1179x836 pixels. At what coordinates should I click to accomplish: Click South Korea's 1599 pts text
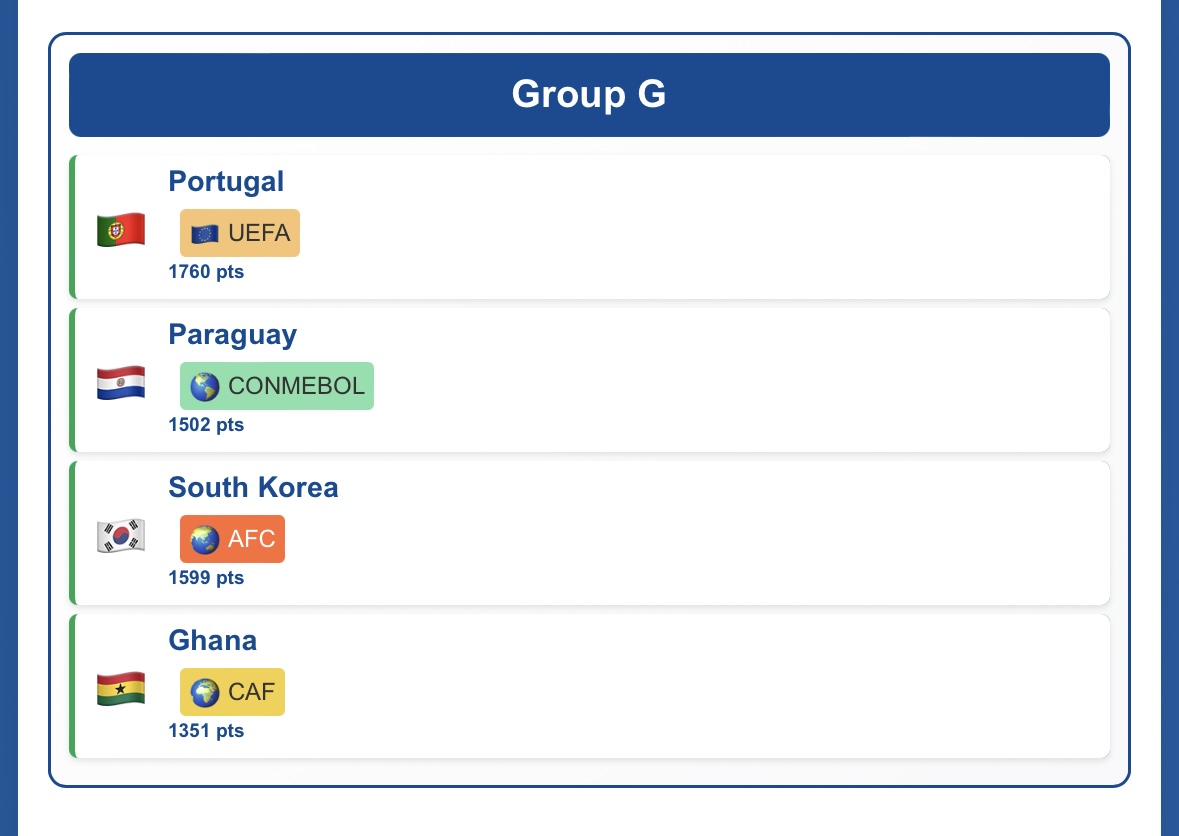pyautogui.click(x=206, y=577)
